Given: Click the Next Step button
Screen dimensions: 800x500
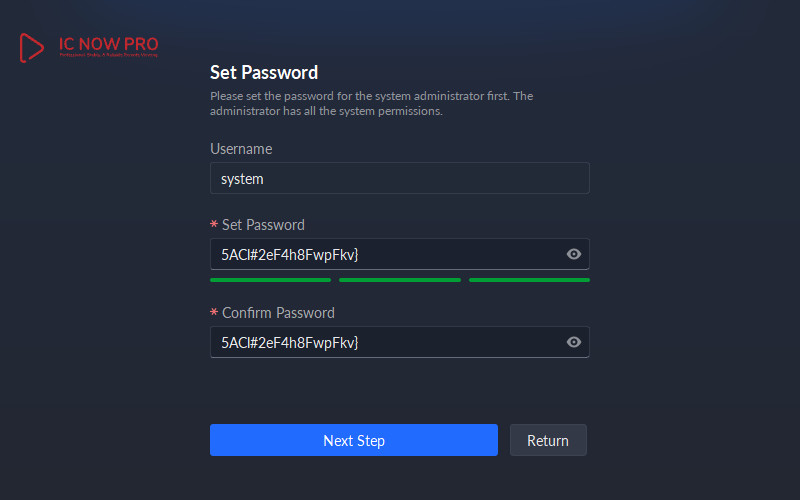Looking at the screenshot, I should click(353, 440).
